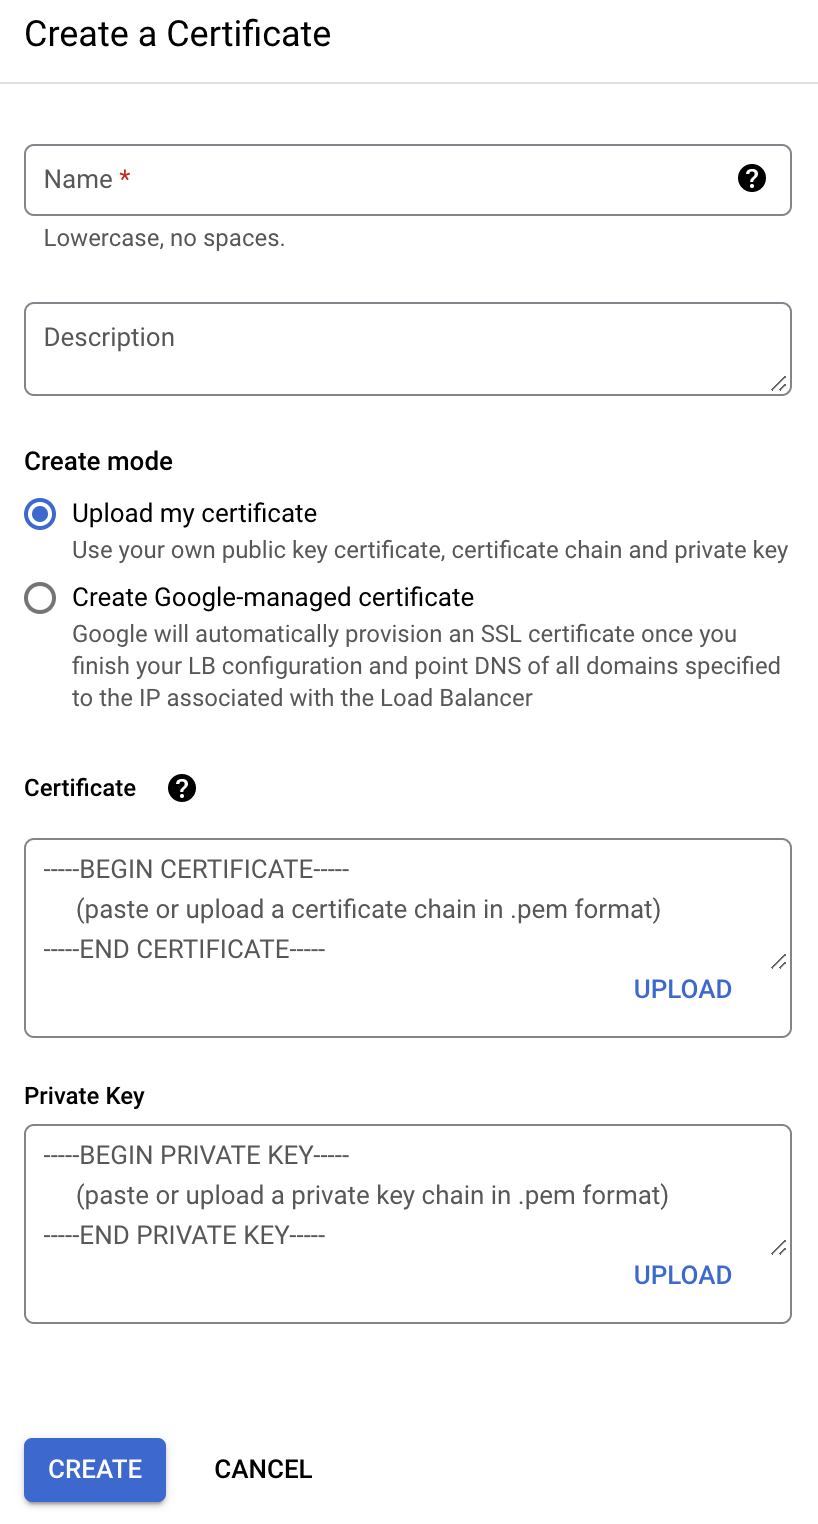
Task: Click the blue CREATE button
Action: click(x=95, y=1469)
